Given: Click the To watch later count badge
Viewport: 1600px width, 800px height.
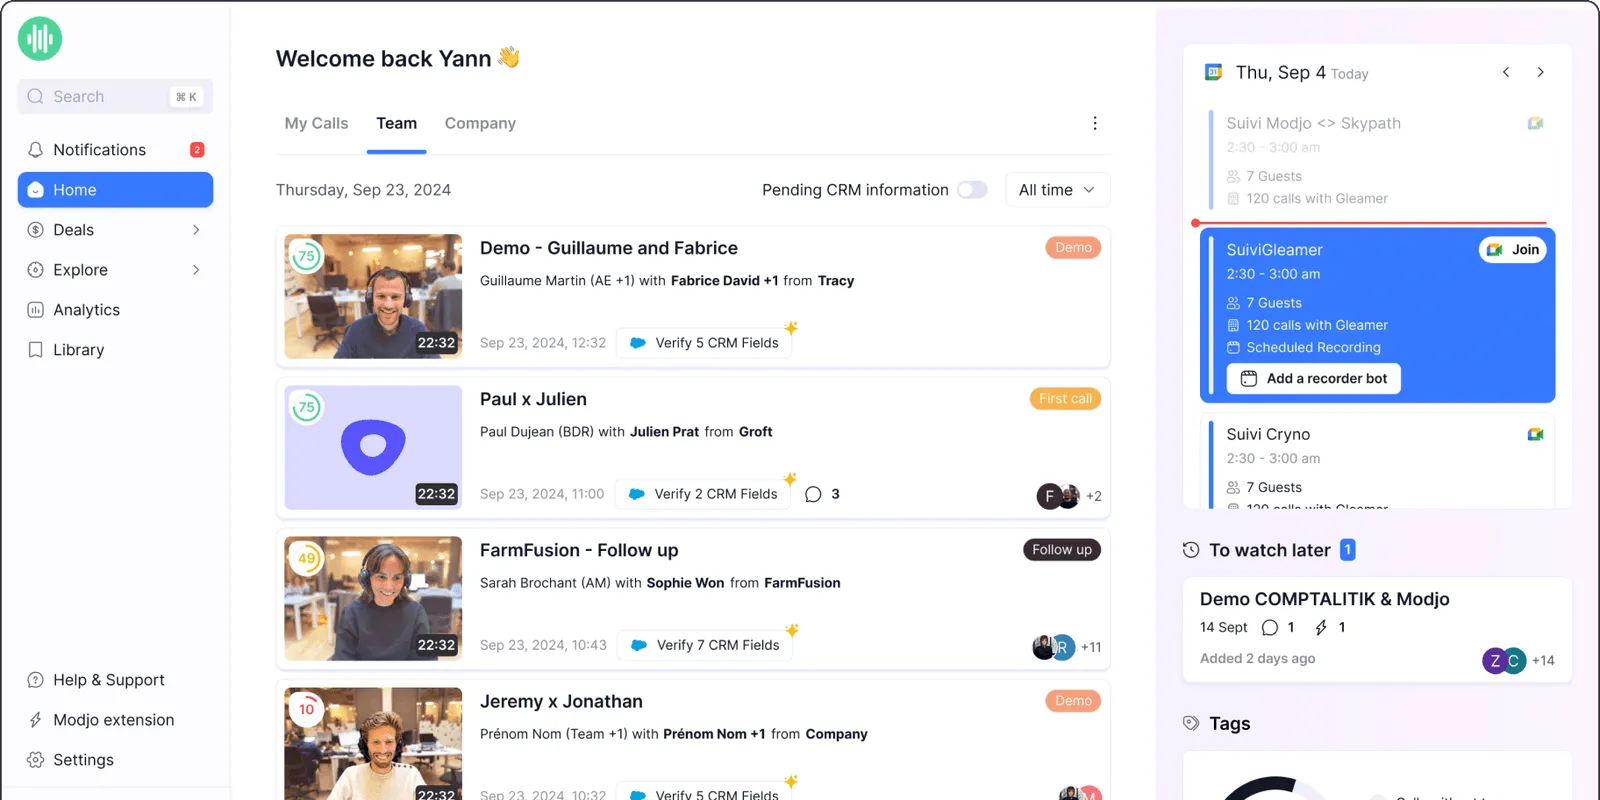Looking at the screenshot, I should click(x=1347, y=550).
